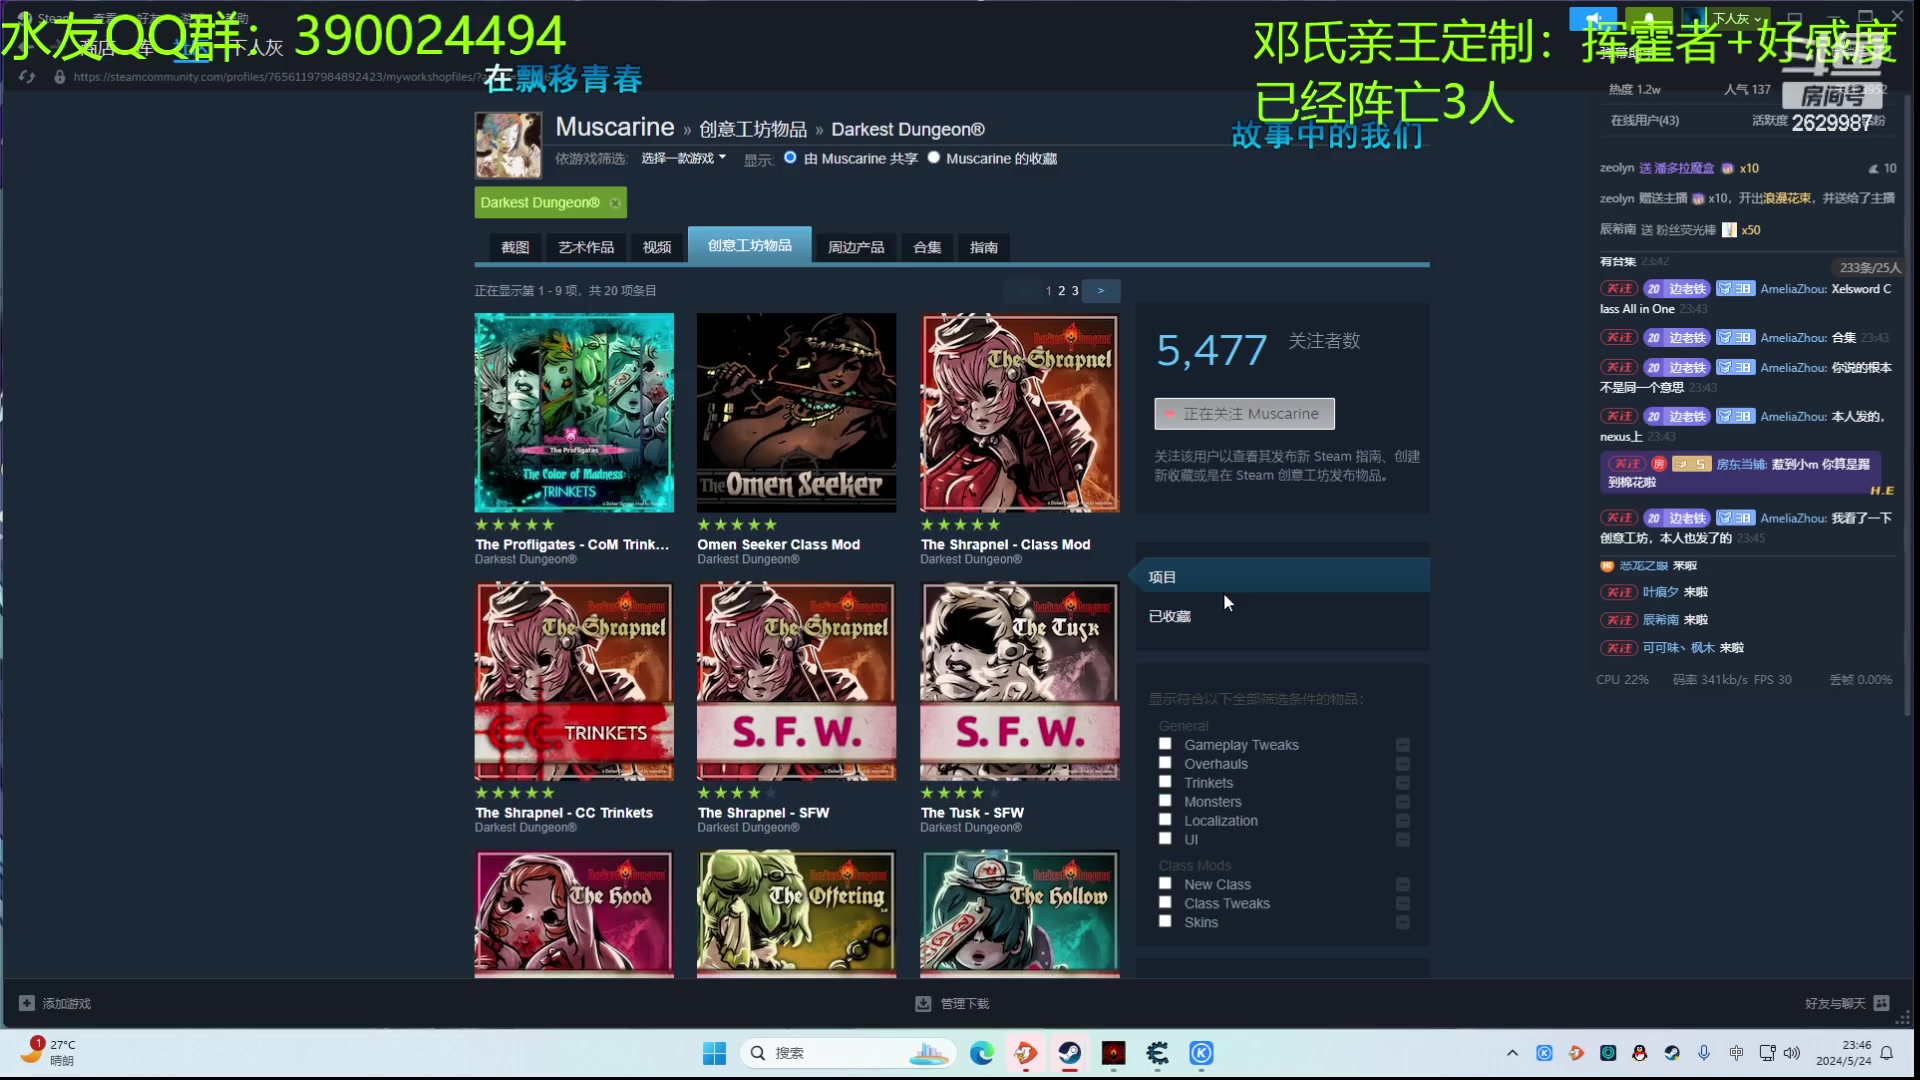
Task: Switch to the Screenshots tab (截图)
Action: click(x=515, y=247)
